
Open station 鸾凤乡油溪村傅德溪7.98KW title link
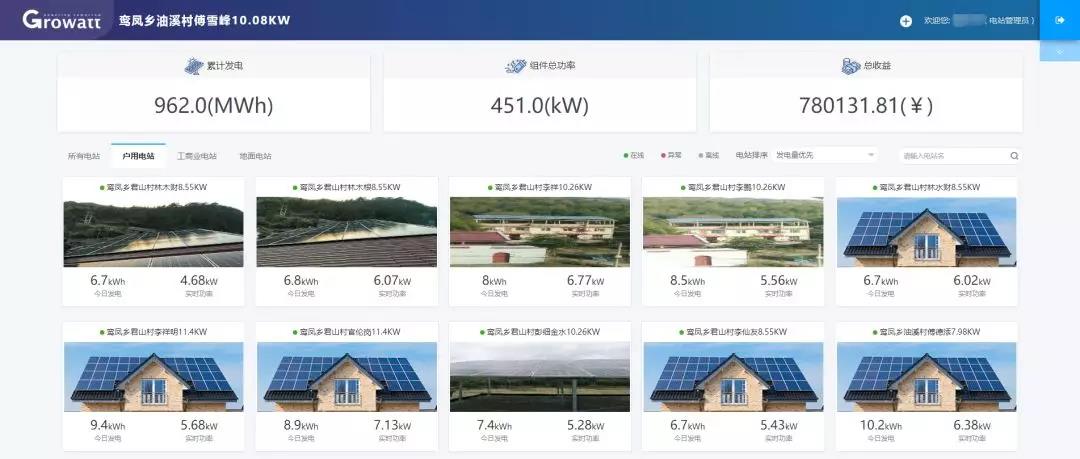coord(928,331)
